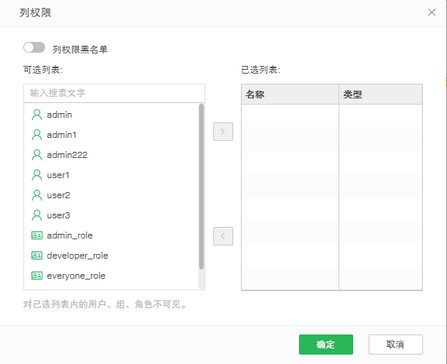447x364 pixels.
Task: Confirm with the green 确定 button
Action: click(326, 345)
